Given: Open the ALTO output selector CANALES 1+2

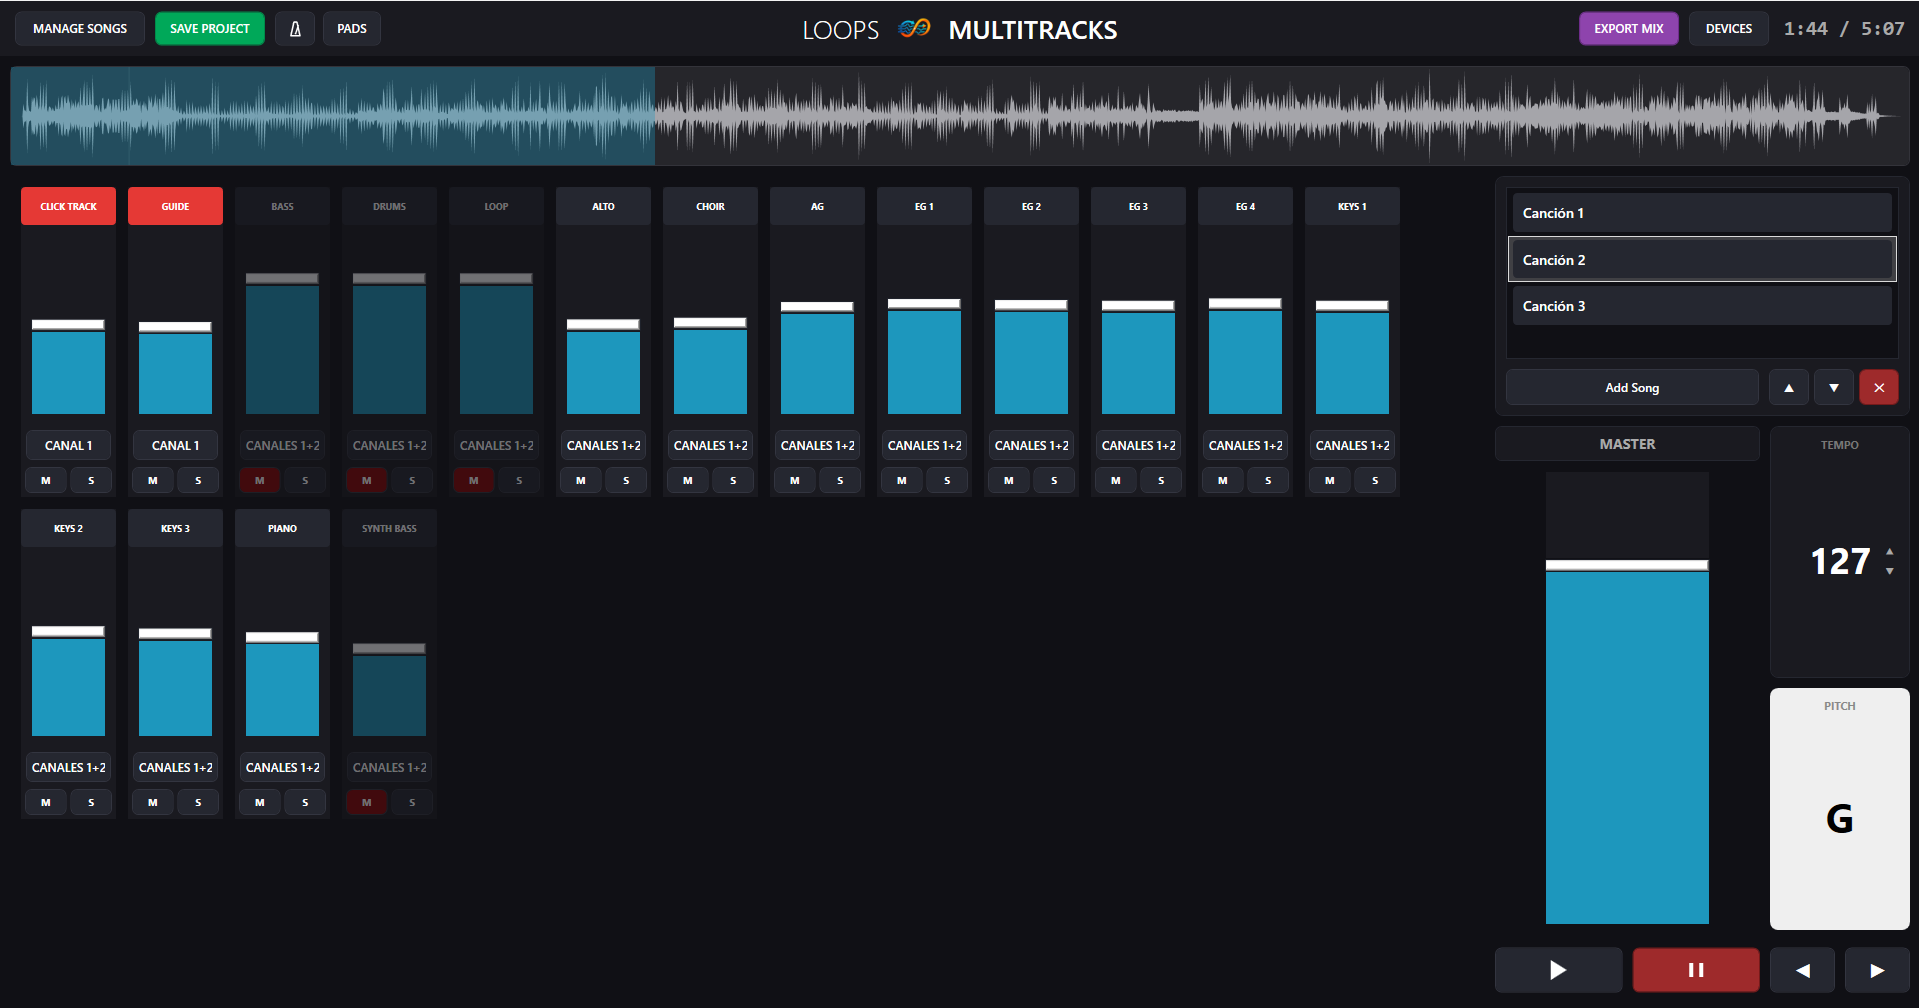Looking at the screenshot, I should point(603,446).
